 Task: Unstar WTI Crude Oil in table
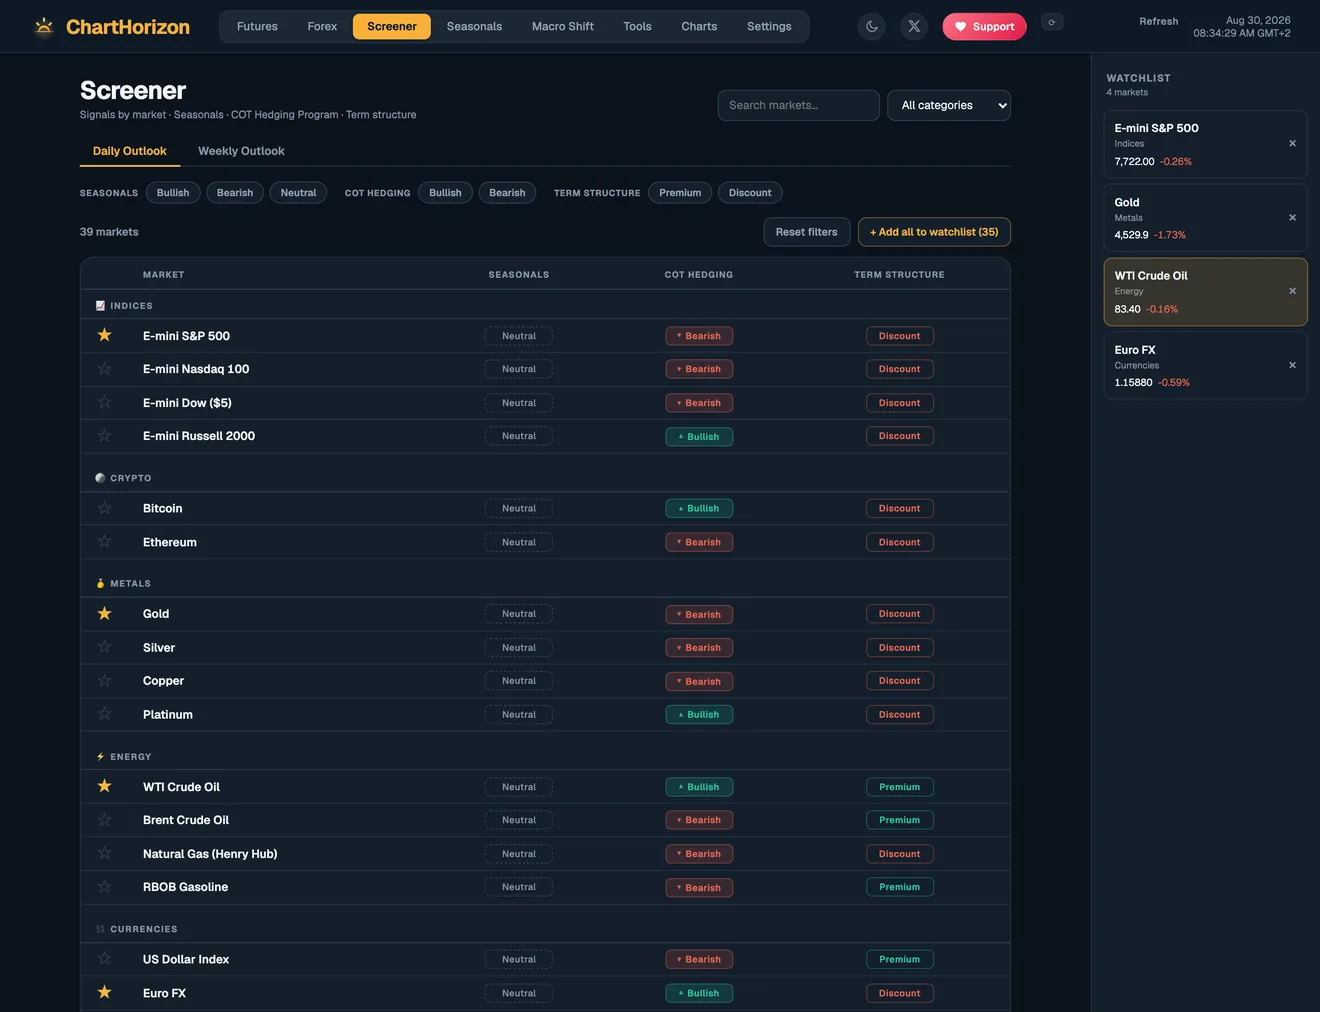[104, 786]
